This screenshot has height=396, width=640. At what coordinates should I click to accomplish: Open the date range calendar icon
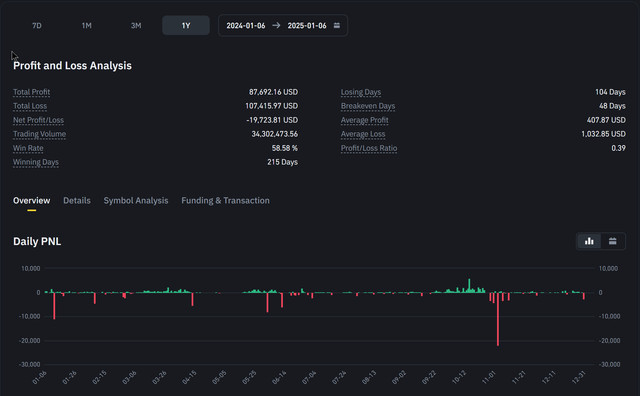(x=337, y=25)
